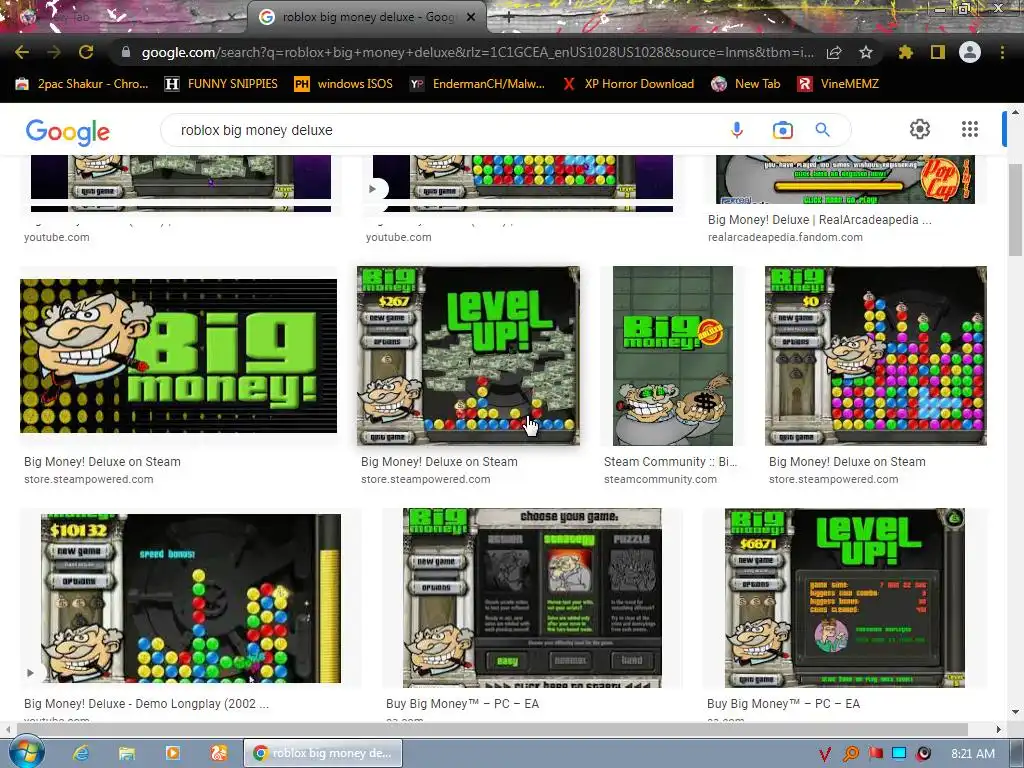Viewport: 1024px width, 768px height.
Task: Open the Extensions puzzle icon
Action: (905, 52)
